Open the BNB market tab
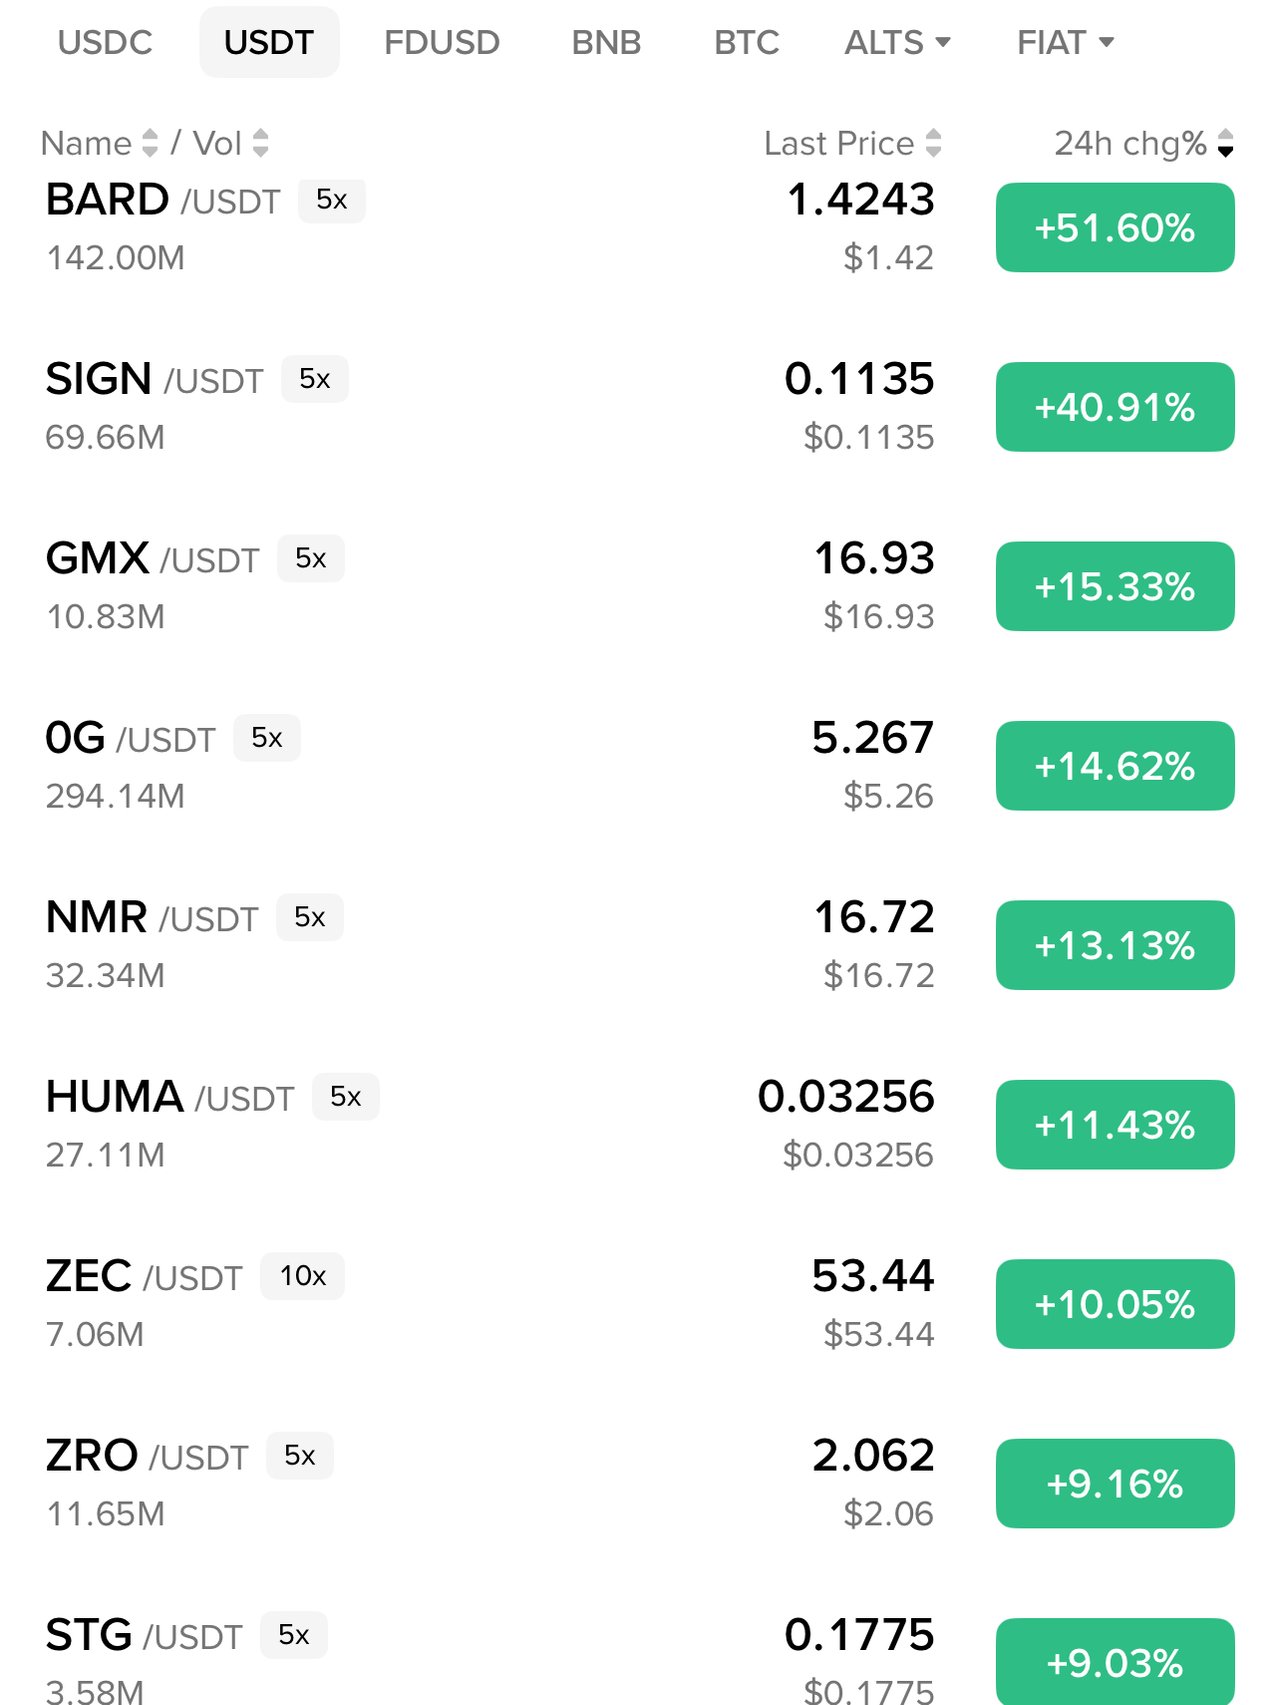The height and width of the screenshot is (1705, 1280). [606, 43]
